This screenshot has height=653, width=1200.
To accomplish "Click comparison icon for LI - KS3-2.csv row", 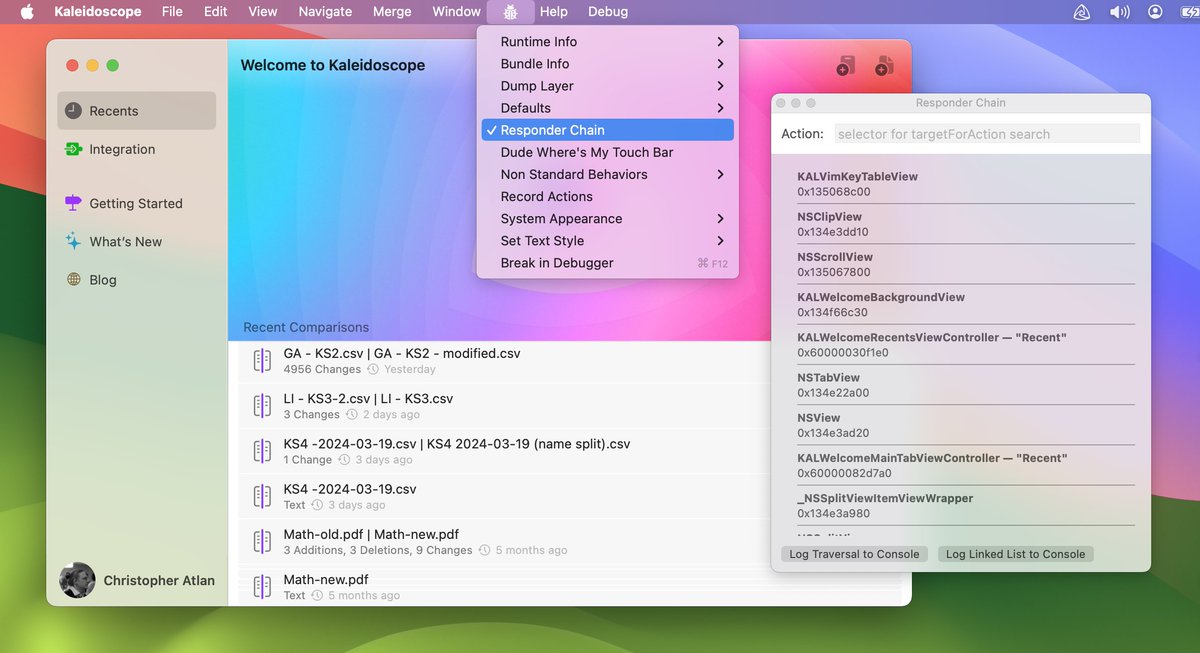I will point(262,406).
